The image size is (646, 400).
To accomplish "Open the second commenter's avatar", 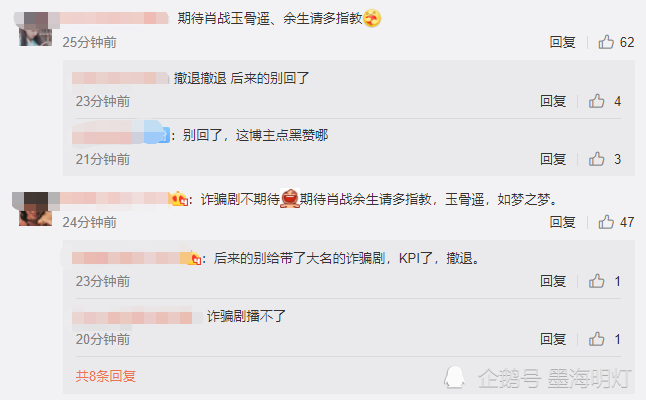I will tap(35, 209).
